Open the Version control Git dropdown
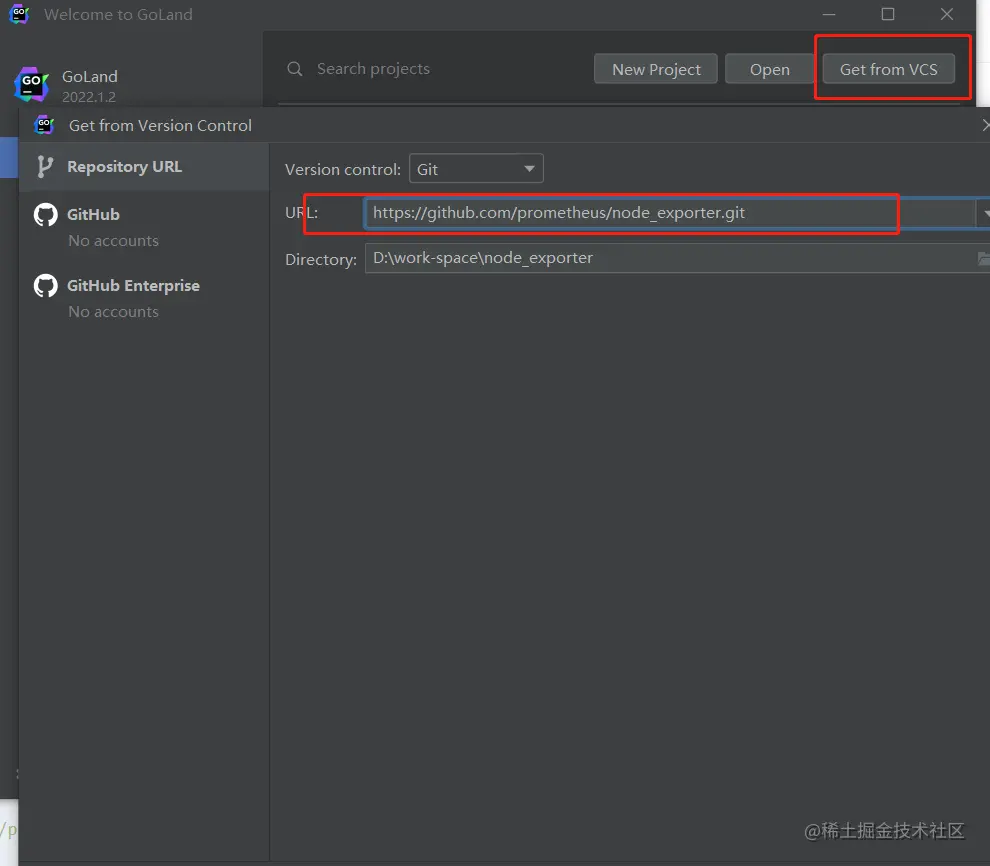 476,169
